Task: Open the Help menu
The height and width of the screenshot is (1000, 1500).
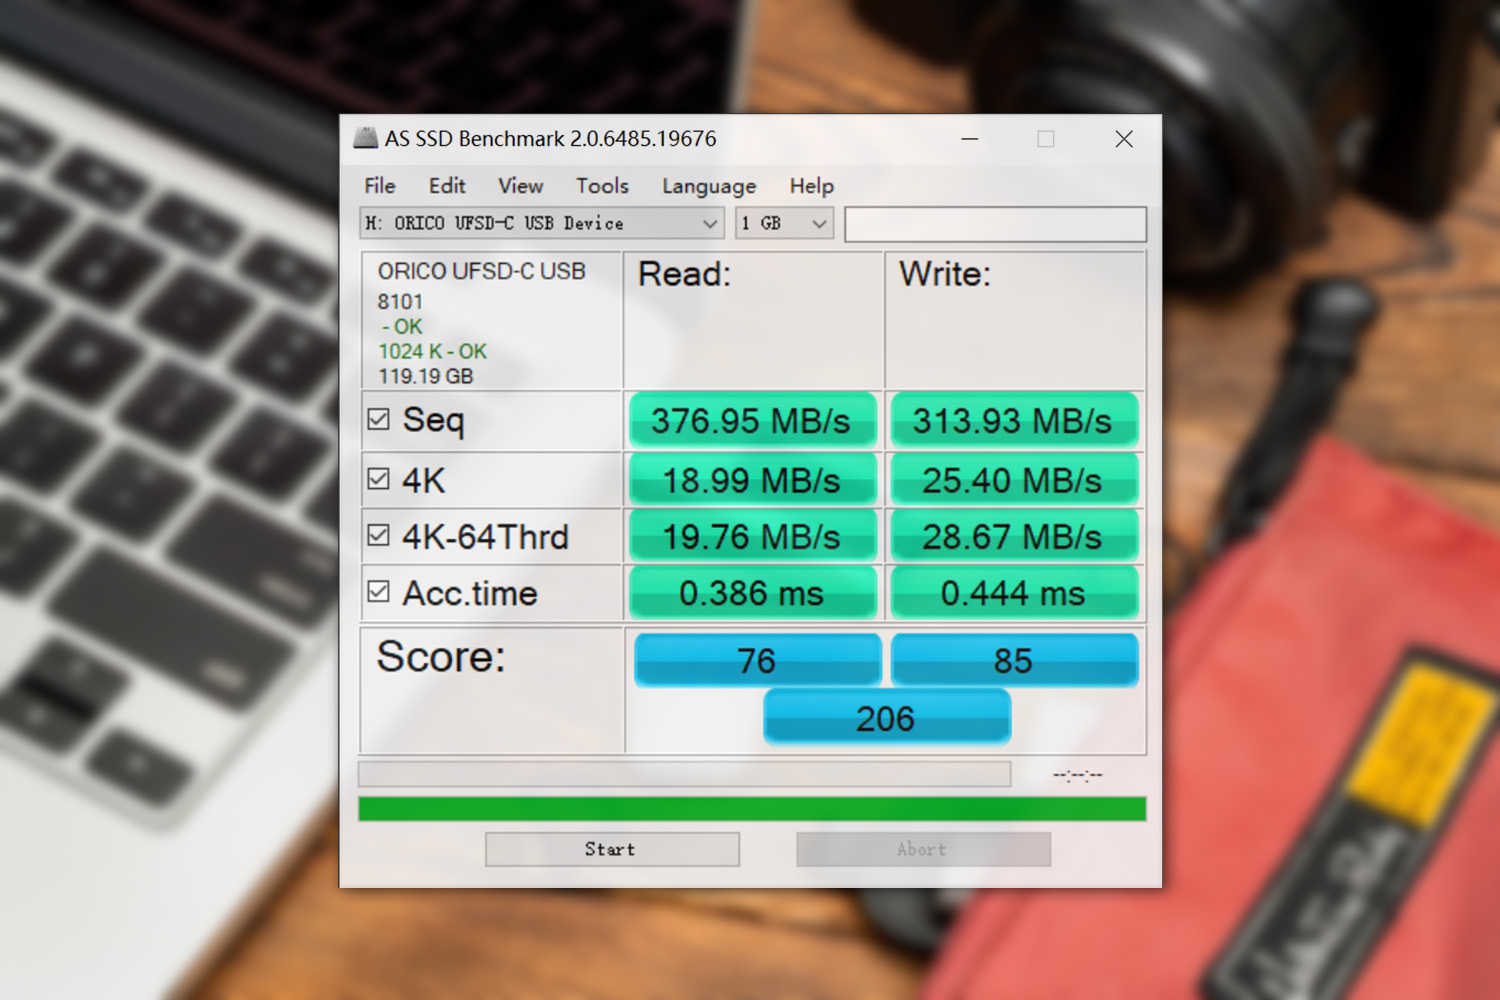Action: click(x=811, y=186)
